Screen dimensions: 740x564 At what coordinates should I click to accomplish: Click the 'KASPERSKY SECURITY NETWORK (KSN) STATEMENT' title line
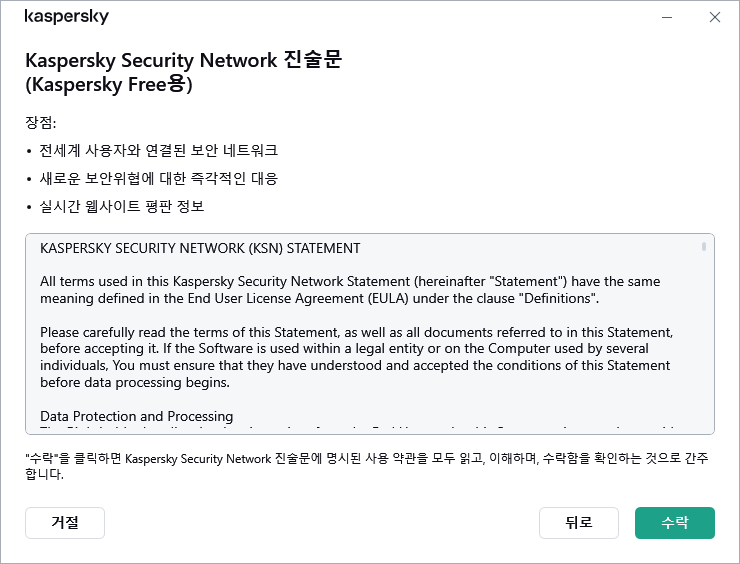coord(200,248)
